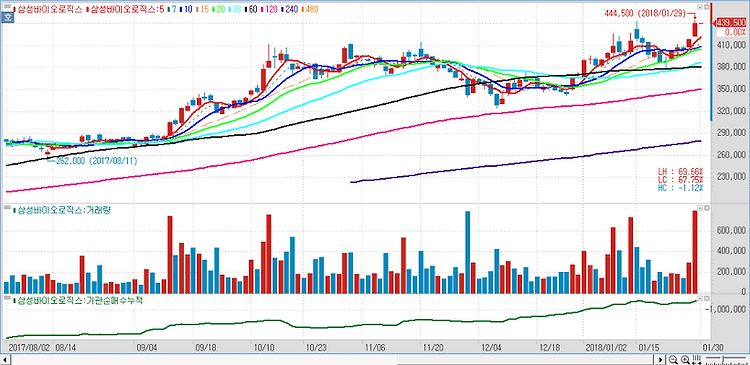
Task: Click the 10/10 date axis label
Action: 264,347
